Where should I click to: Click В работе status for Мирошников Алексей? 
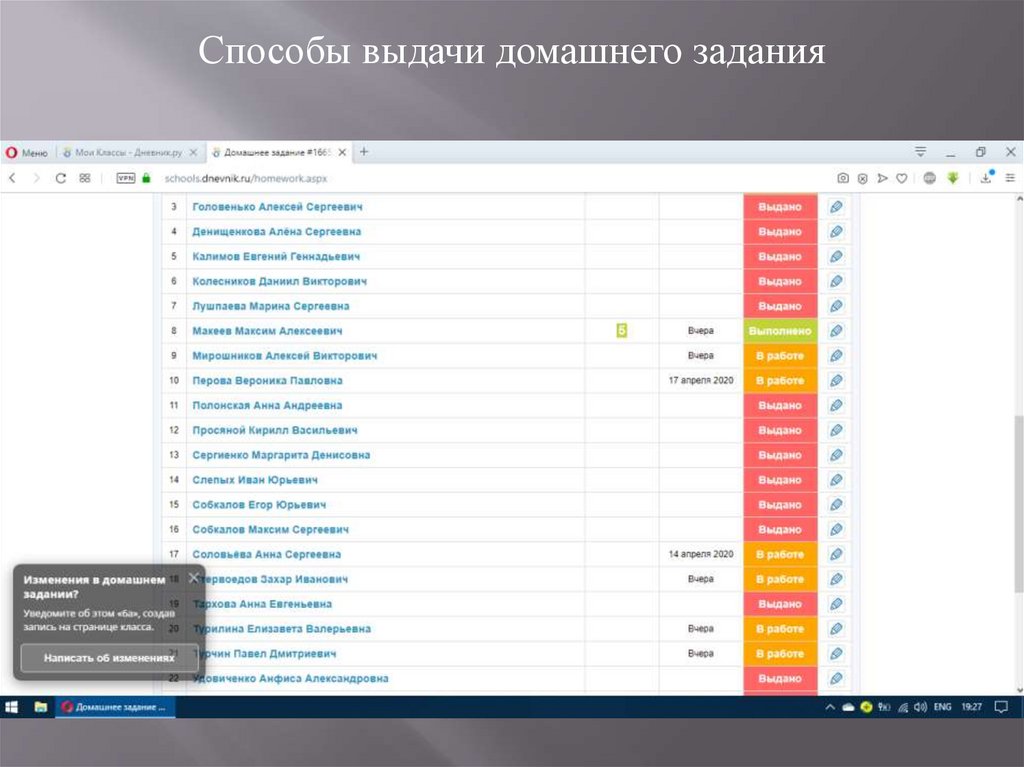point(780,356)
